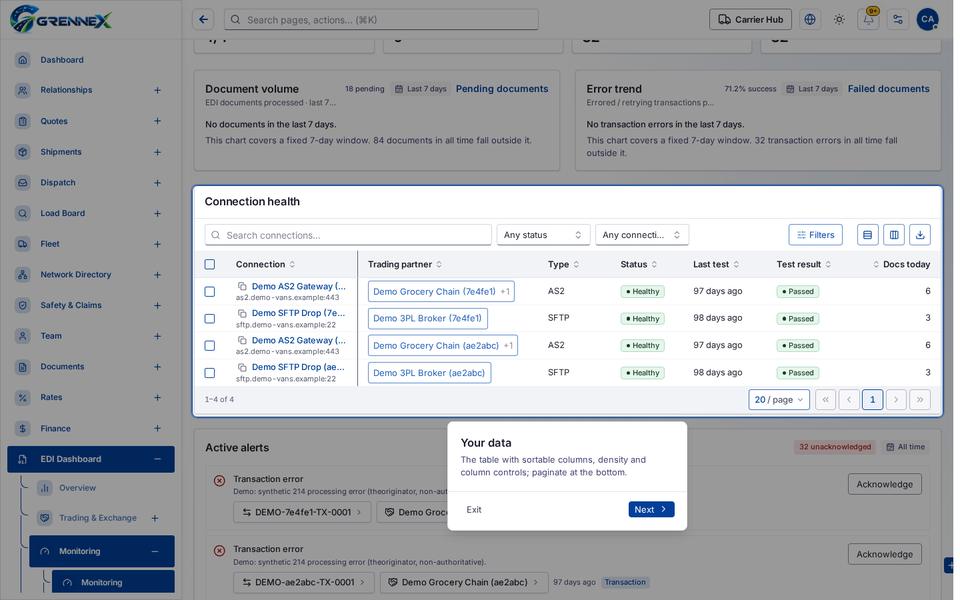Click the back arrow button in top bar

tap(203, 20)
